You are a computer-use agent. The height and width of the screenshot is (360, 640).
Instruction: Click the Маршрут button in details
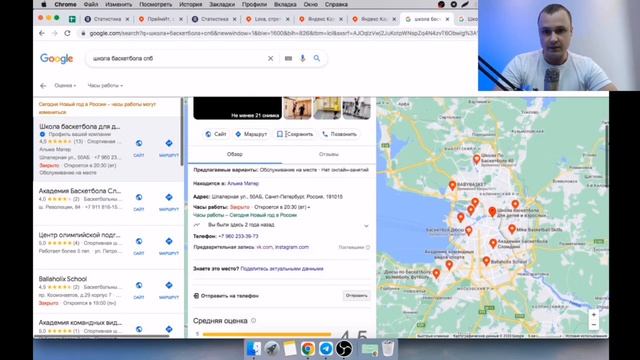(x=251, y=134)
